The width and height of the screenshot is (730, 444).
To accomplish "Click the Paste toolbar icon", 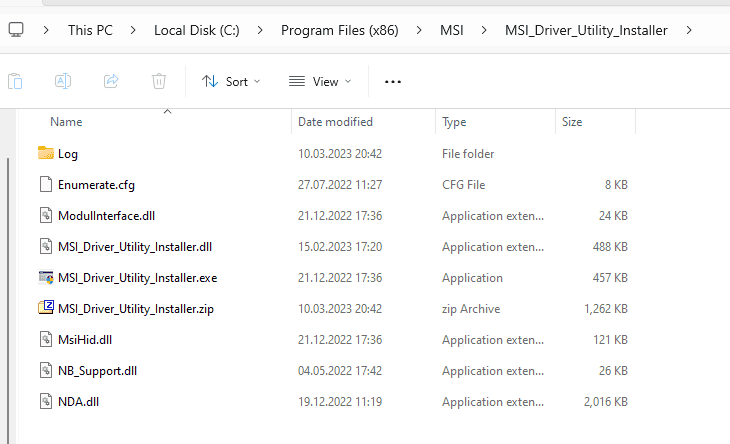I will click(x=15, y=81).
